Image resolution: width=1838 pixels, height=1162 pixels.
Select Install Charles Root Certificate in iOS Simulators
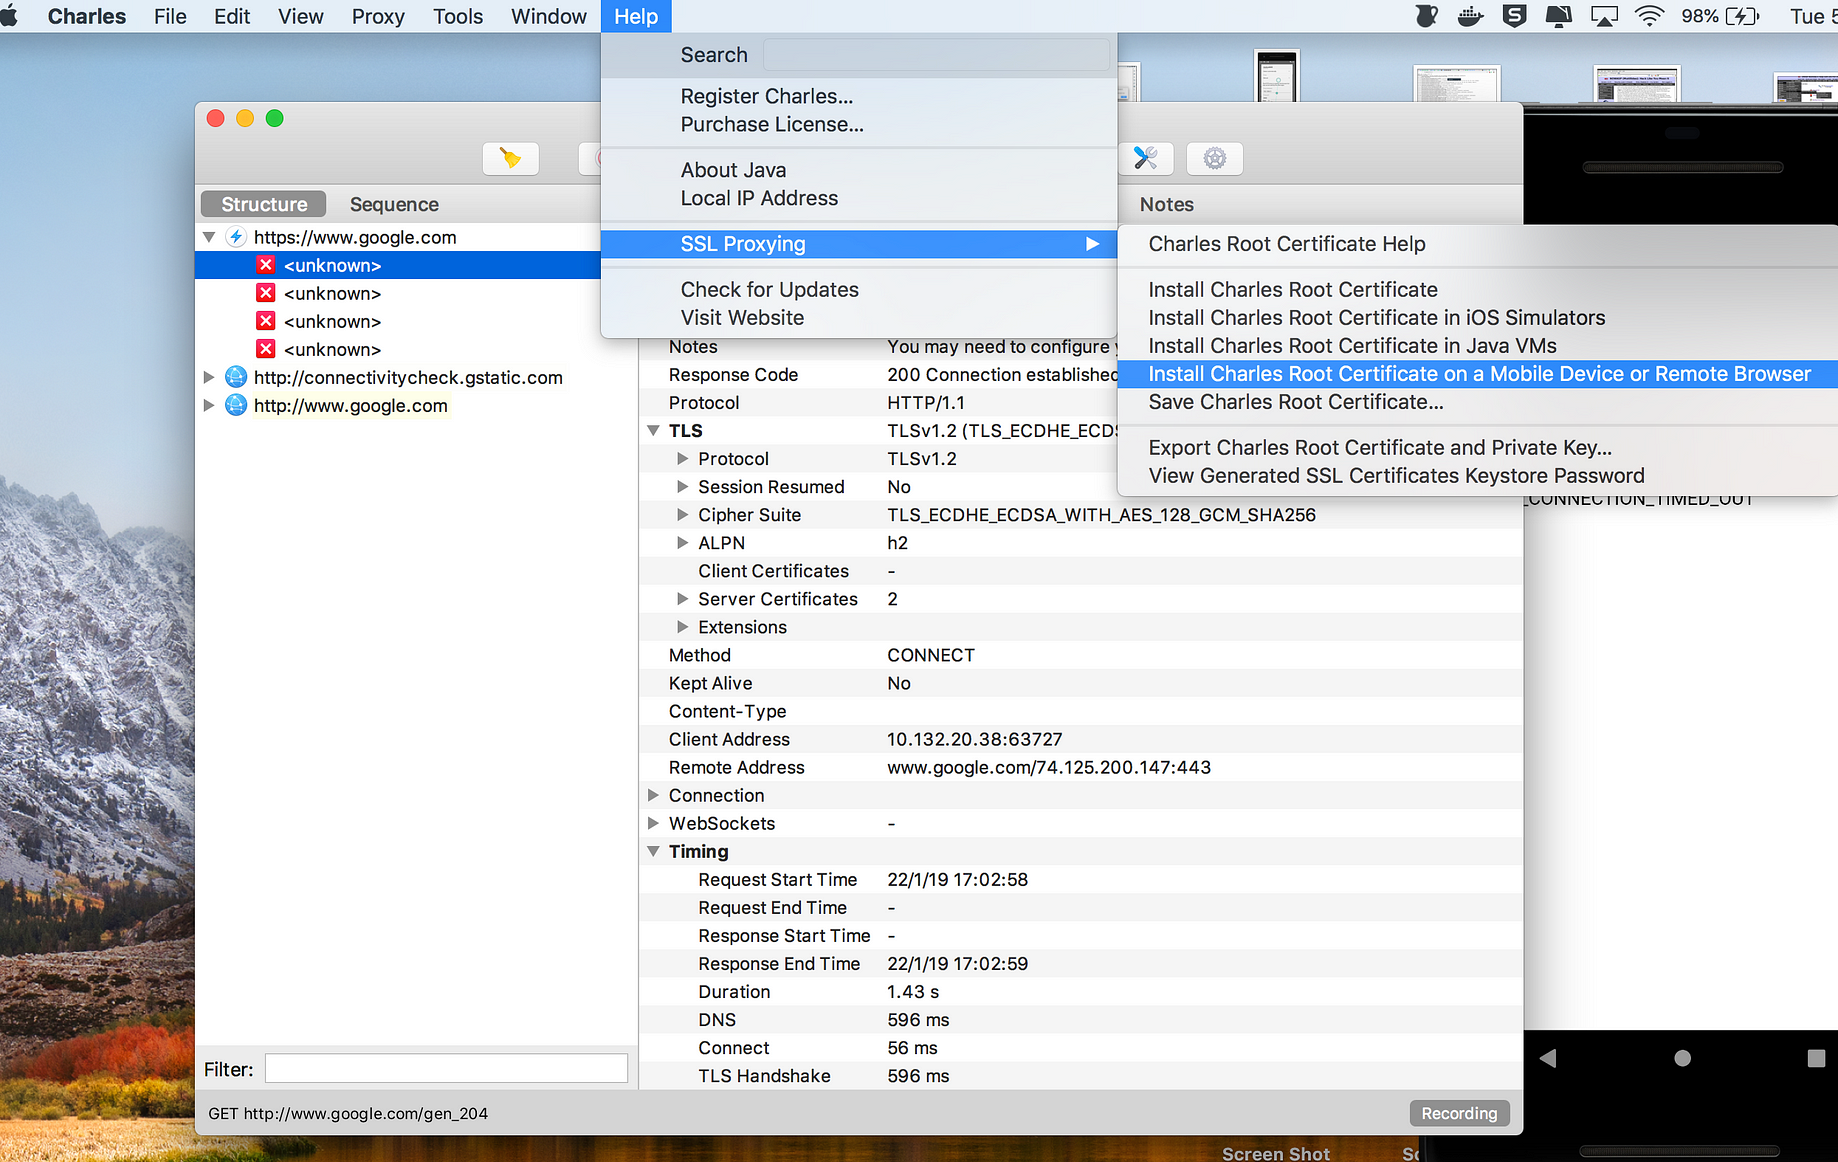pos(1478,317)
